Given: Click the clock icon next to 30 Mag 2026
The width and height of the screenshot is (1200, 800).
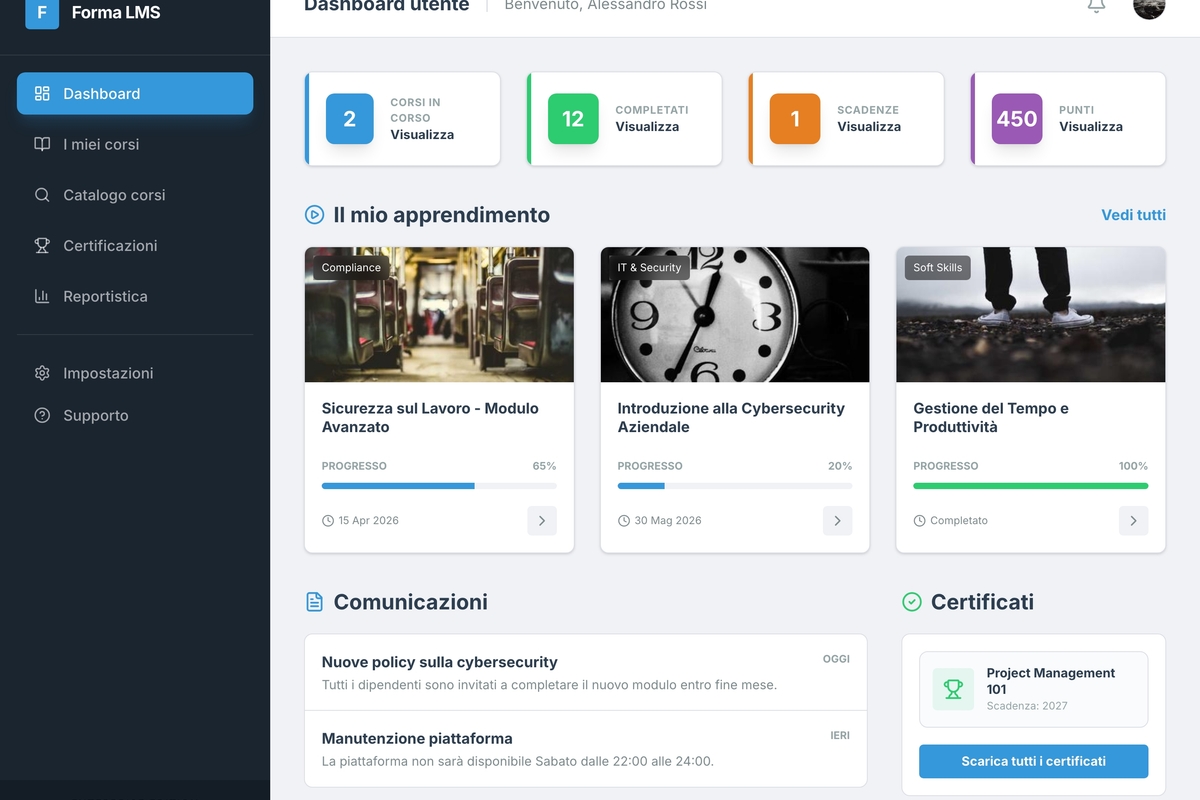Looking at the screenshot, I should click(x=624, y=521).
